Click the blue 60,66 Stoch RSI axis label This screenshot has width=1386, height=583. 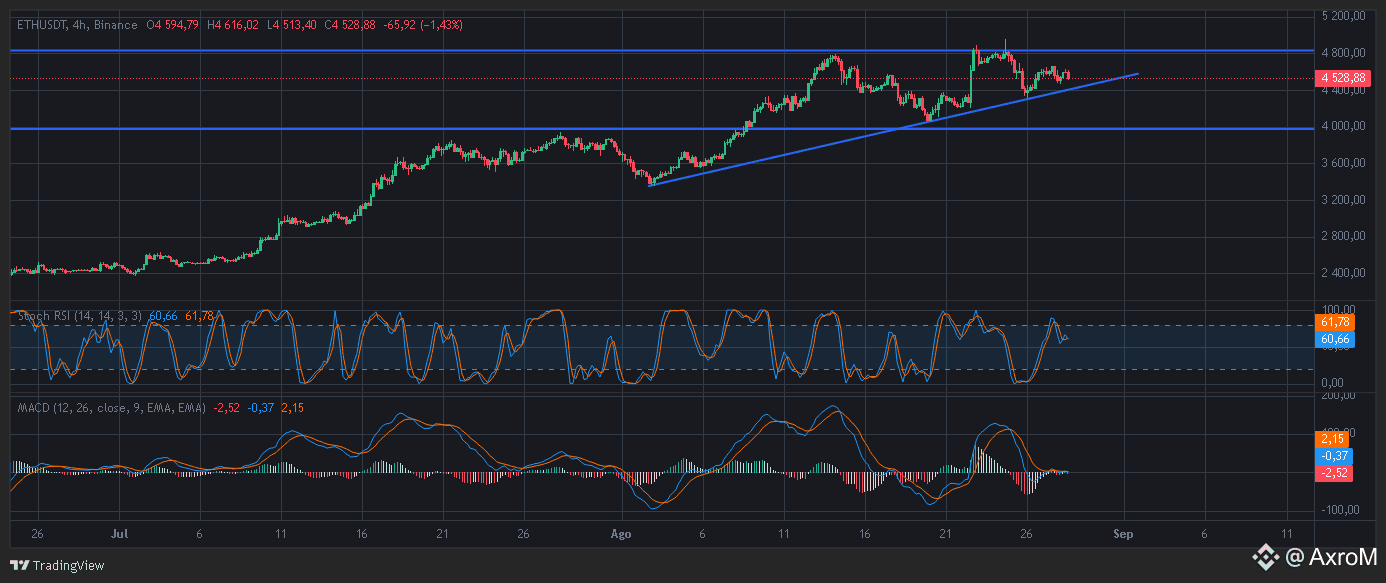pyautogui.click(x=1335, y=340)
